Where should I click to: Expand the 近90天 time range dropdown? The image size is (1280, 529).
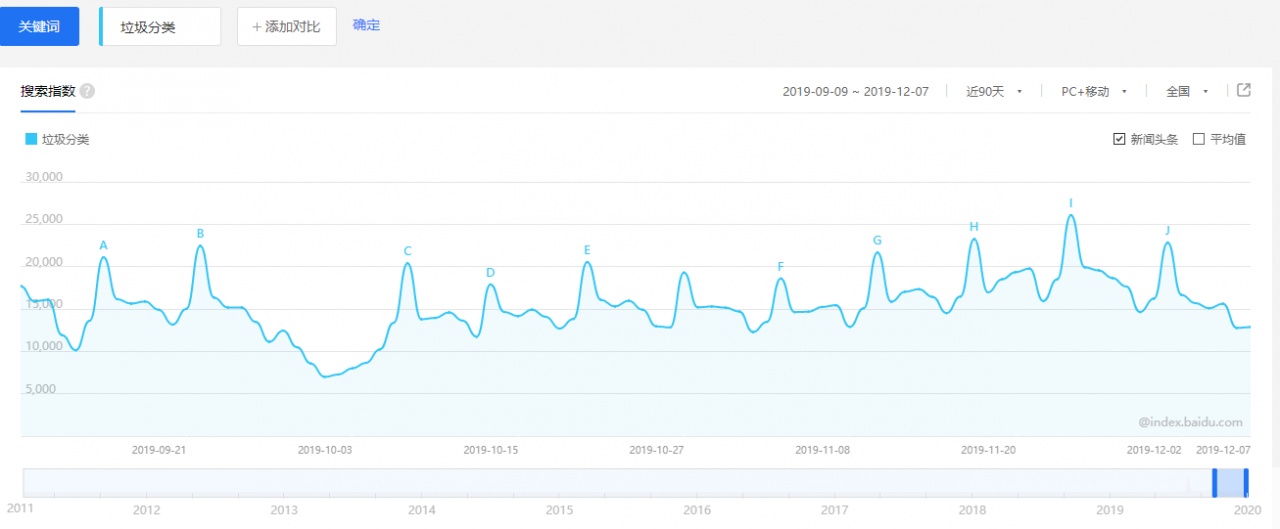(x=994, y=91)
